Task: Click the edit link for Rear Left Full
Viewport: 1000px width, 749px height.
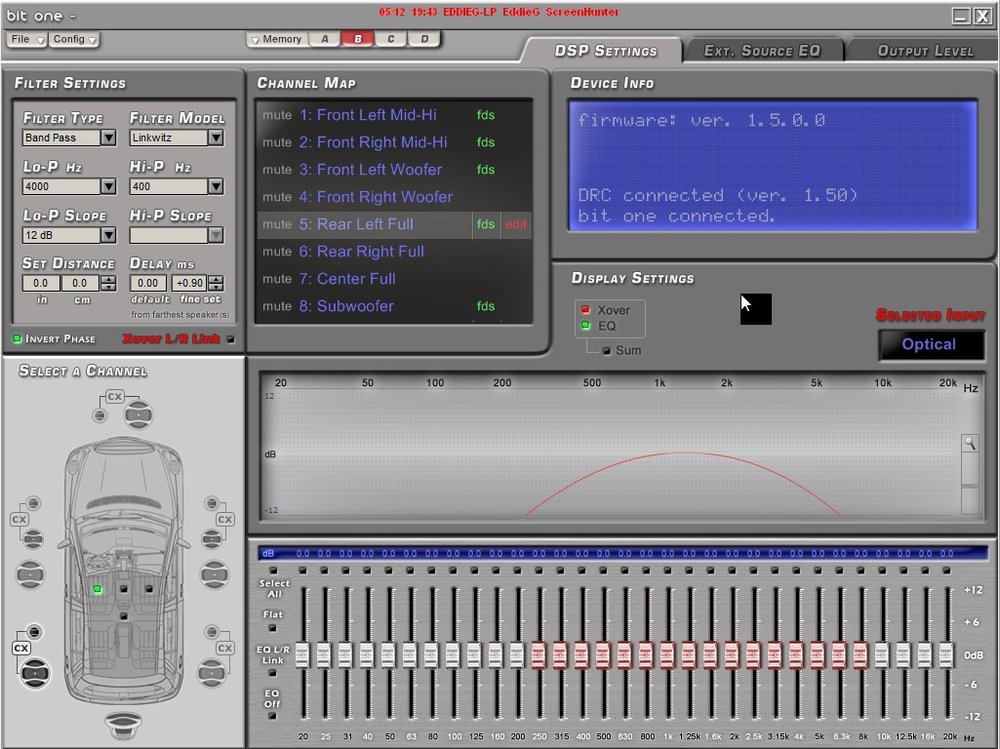Action: tap(516, 224)
